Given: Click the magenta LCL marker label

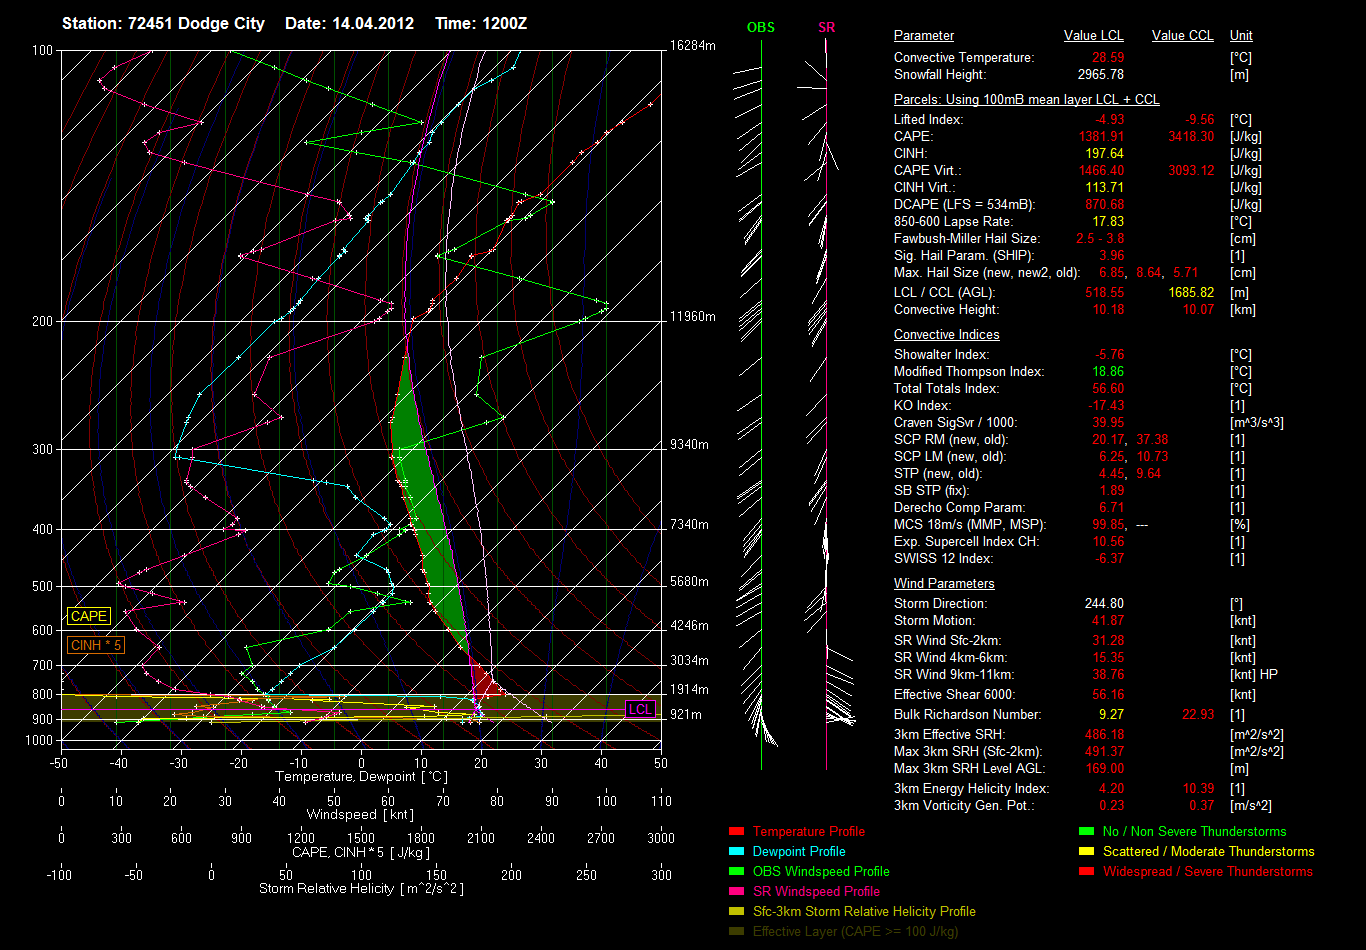Looking at the screenshot, I should (640, 709).
